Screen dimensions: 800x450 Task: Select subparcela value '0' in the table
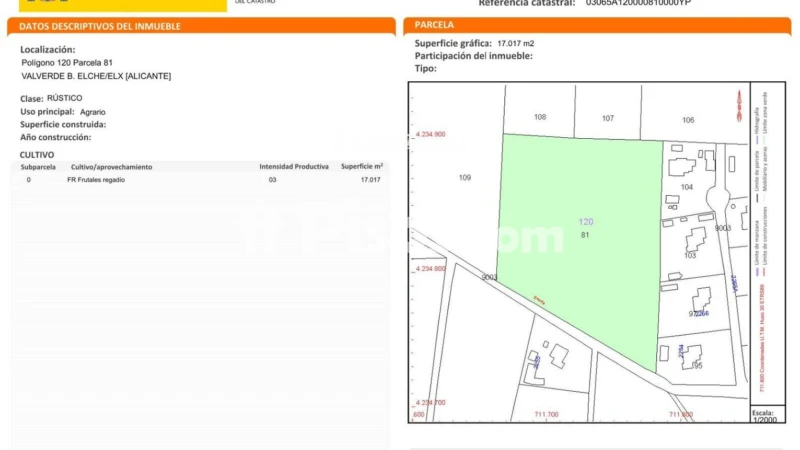29,180
